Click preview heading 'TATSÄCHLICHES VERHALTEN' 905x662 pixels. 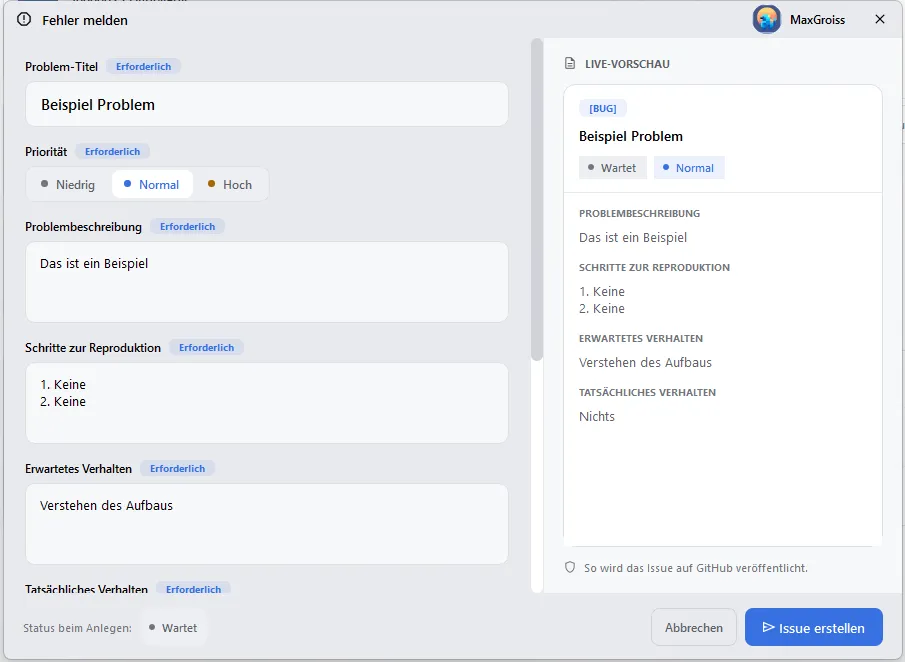(x=648, y=392)
